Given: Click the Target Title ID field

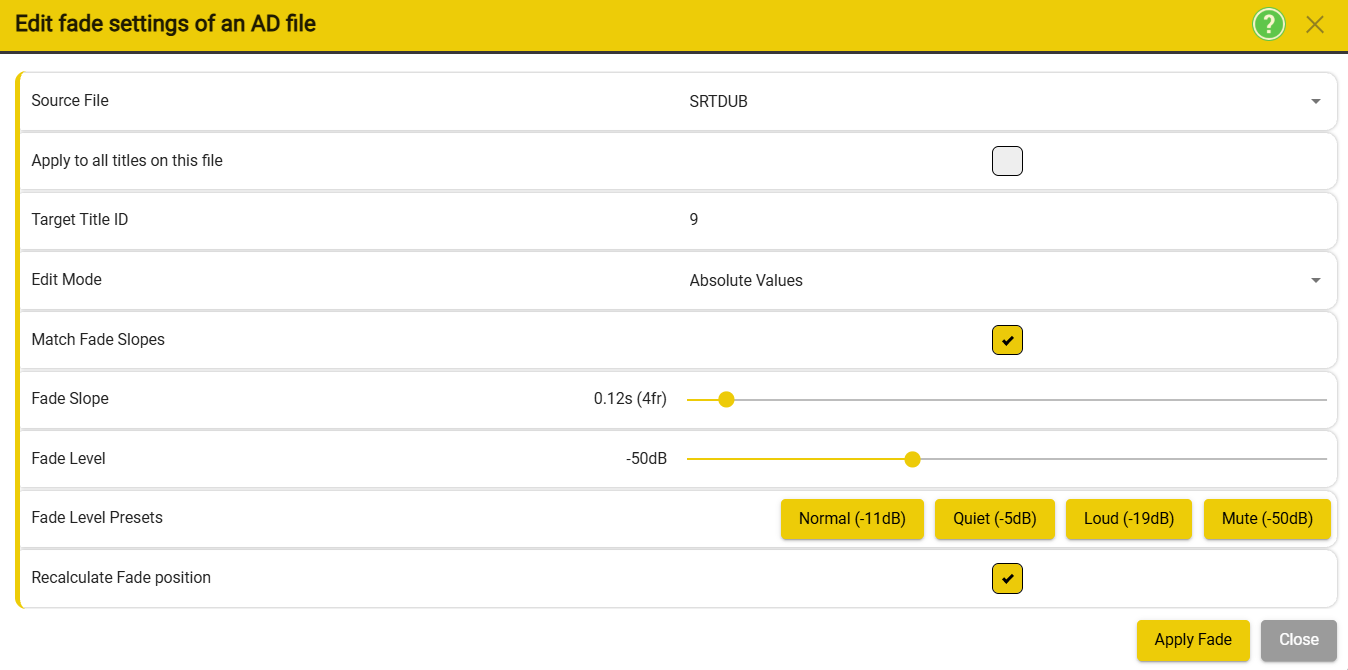Looking at the screenshot, I should tap(1007, 220).
